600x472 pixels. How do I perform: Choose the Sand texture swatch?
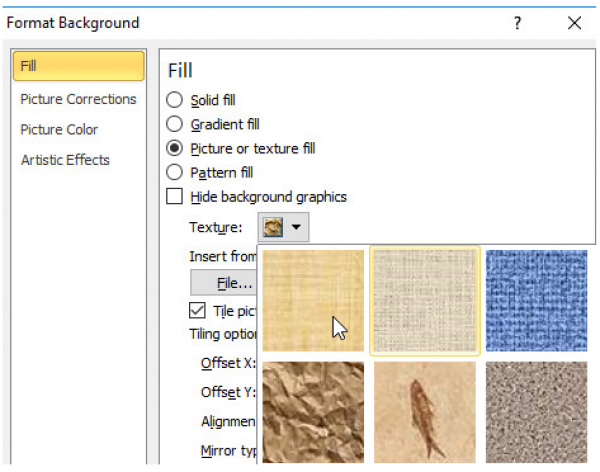(x=536, y=412)
